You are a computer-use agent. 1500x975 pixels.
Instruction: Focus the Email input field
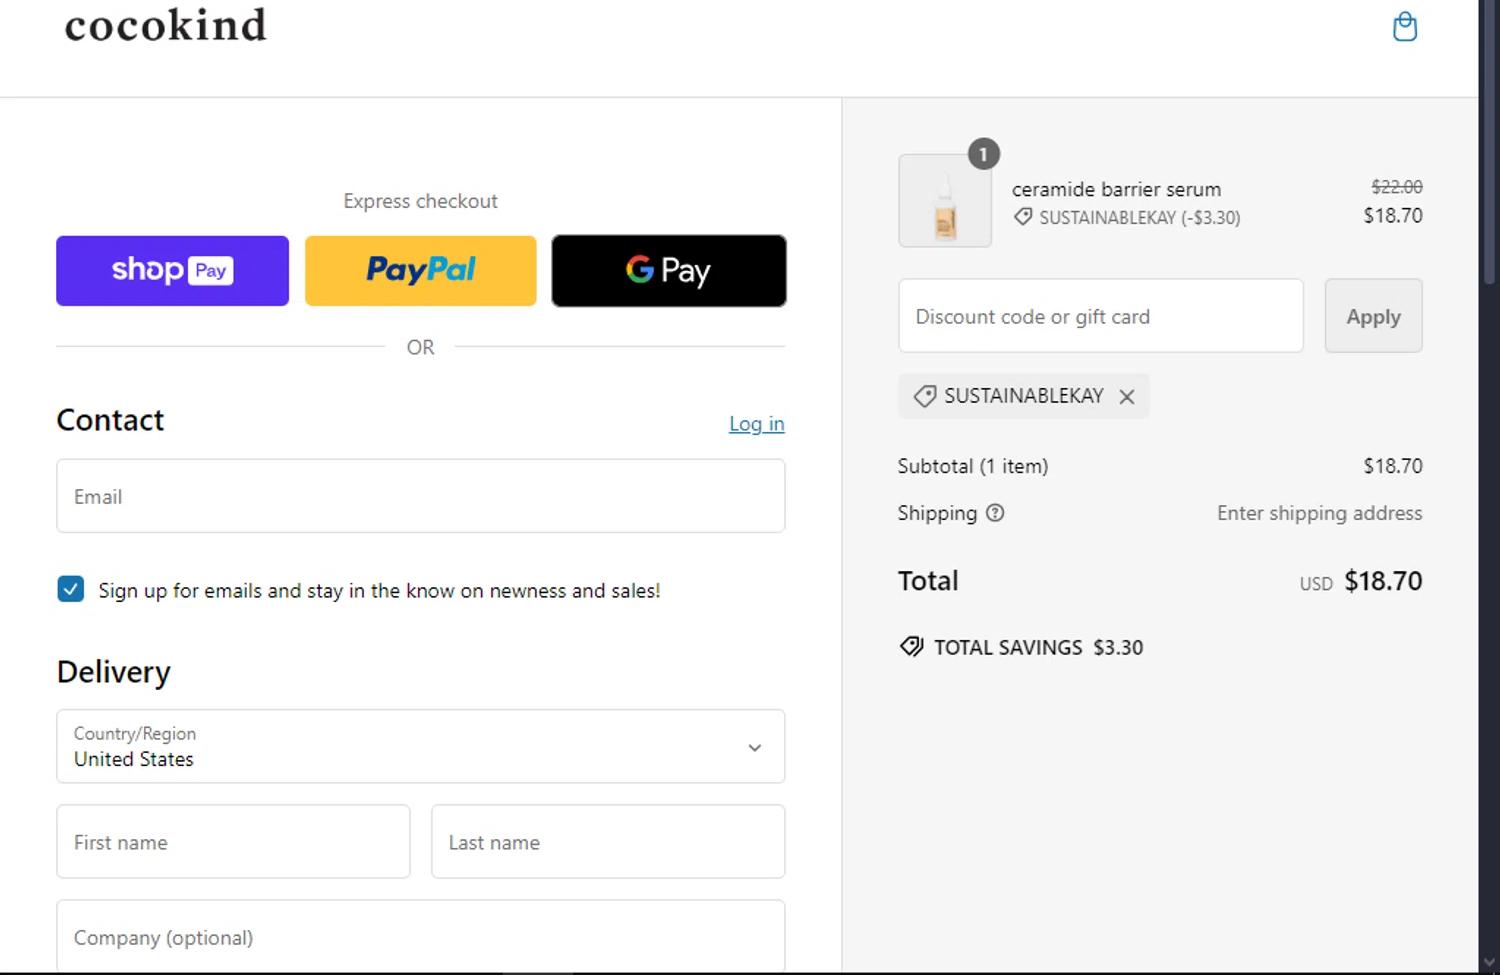[420, 497]
